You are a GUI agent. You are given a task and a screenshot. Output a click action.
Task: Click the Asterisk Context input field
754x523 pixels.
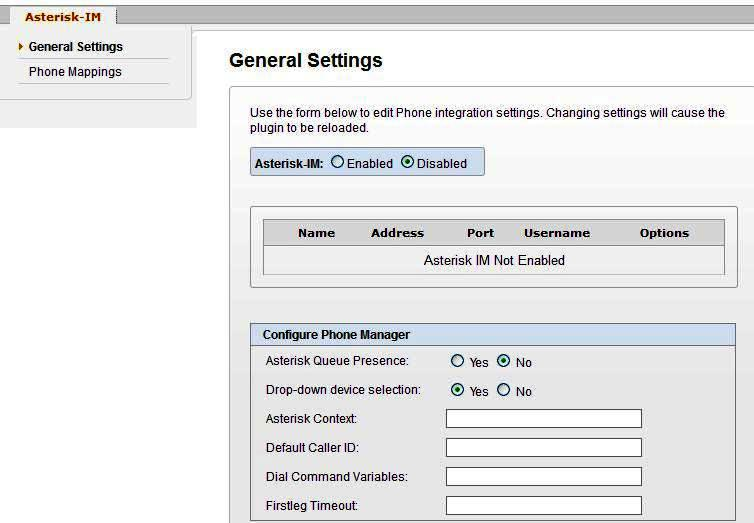(x=544, y=419)
